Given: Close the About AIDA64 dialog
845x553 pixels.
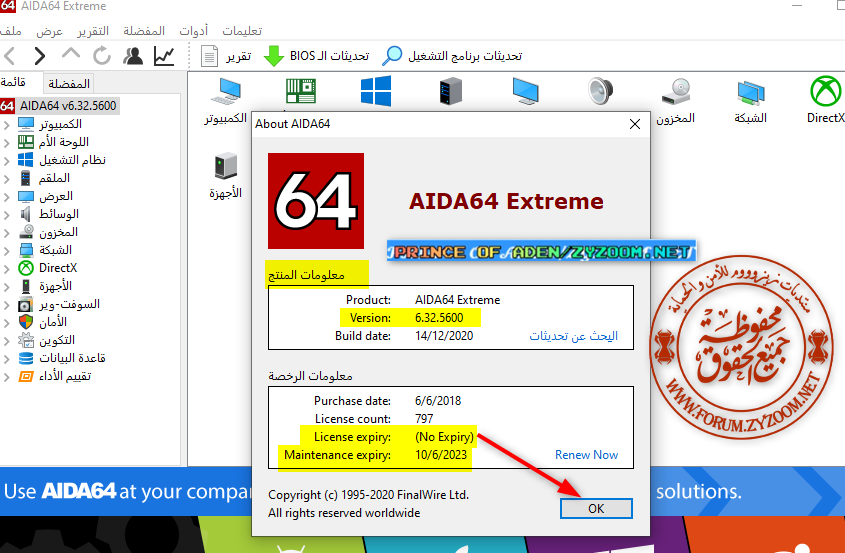Looking at the screenshot, I should (x=635, y=124).
